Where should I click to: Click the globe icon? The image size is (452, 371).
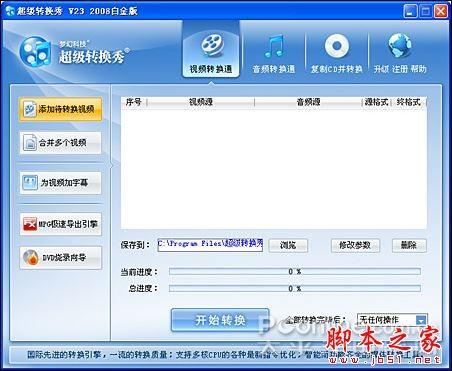click(400, 45)
